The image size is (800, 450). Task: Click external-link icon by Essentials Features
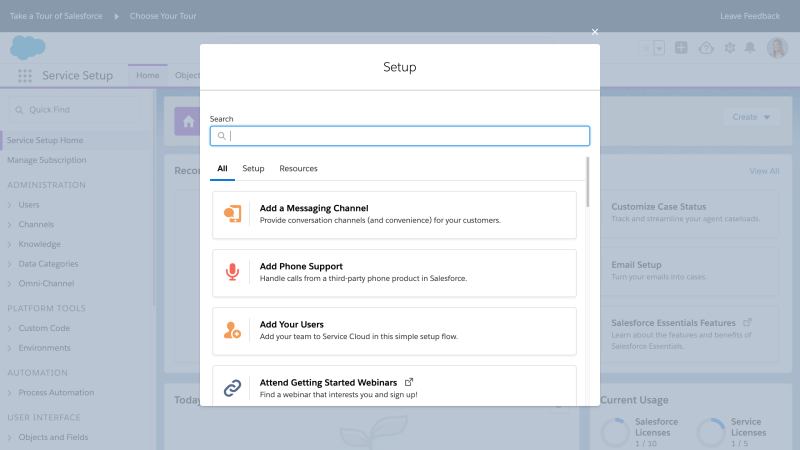pos(747,322)
